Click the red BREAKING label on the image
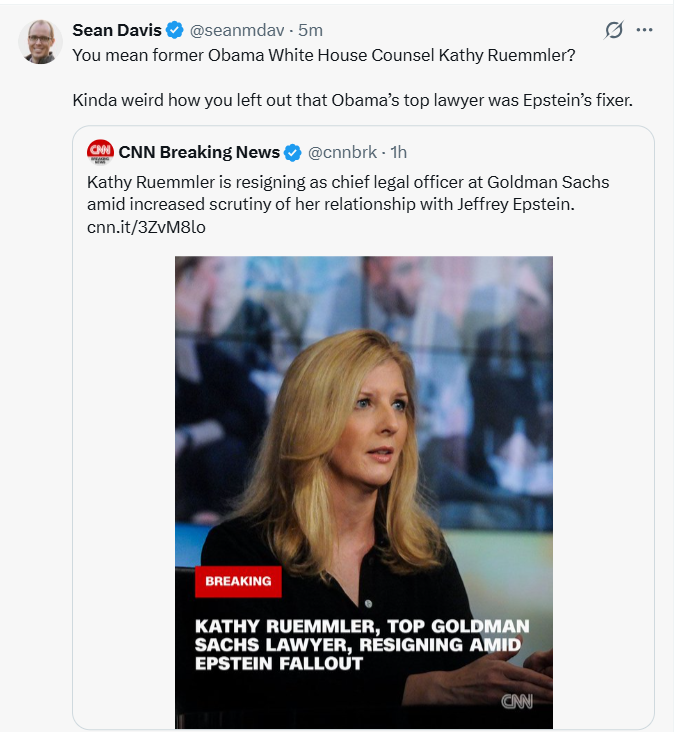The width and height of the screenshot is (684, 732). [238, 581]
